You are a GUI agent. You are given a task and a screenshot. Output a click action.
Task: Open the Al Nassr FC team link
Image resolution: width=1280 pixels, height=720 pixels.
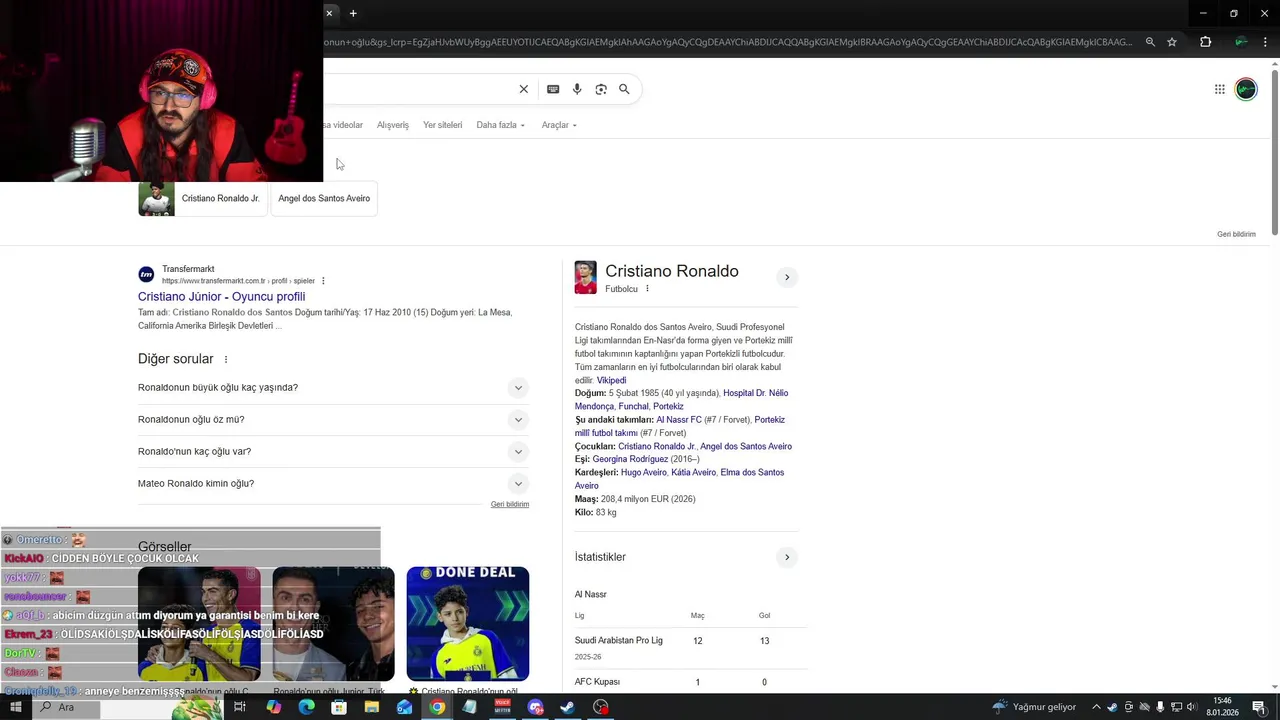point(679,420)
